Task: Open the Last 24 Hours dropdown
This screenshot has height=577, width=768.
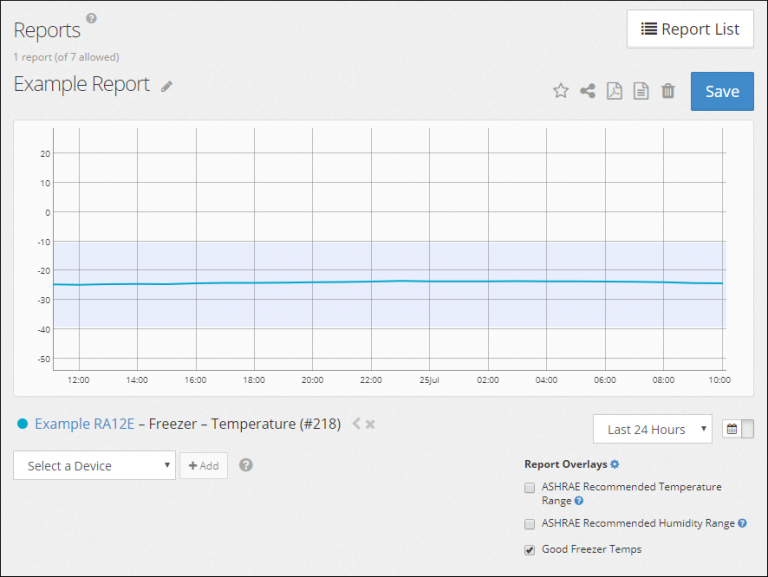Action: pos(652,429)
